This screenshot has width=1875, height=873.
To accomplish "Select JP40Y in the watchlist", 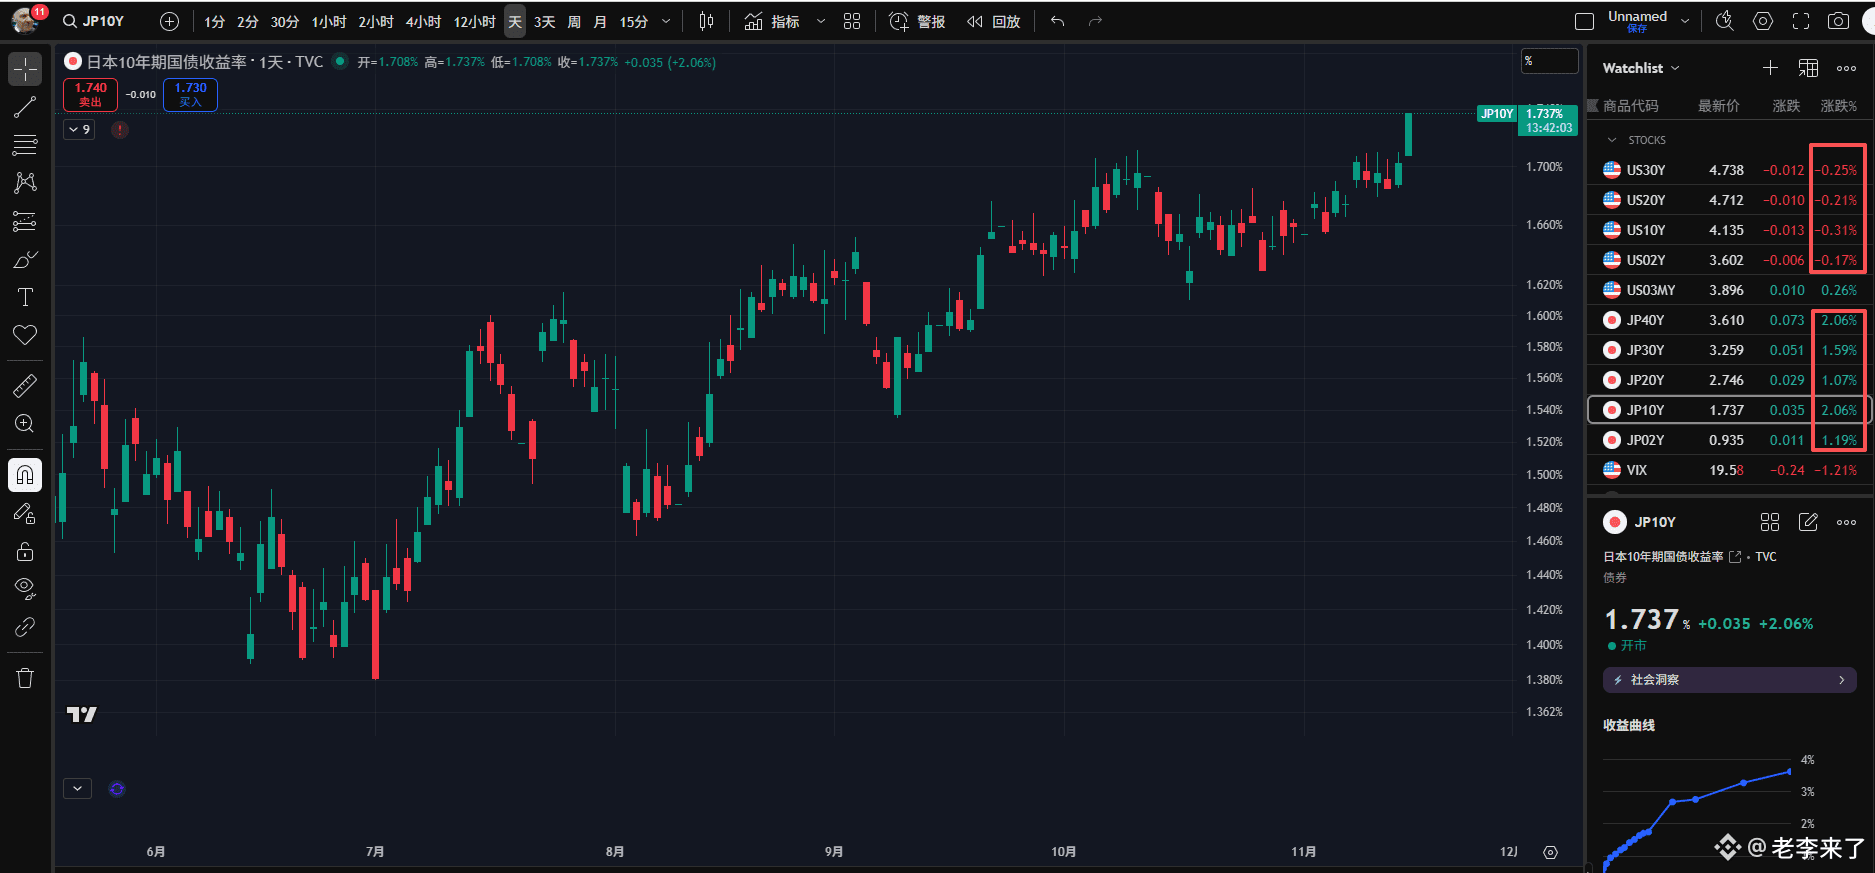I will pyautogui.click(x=1730, y=320).
